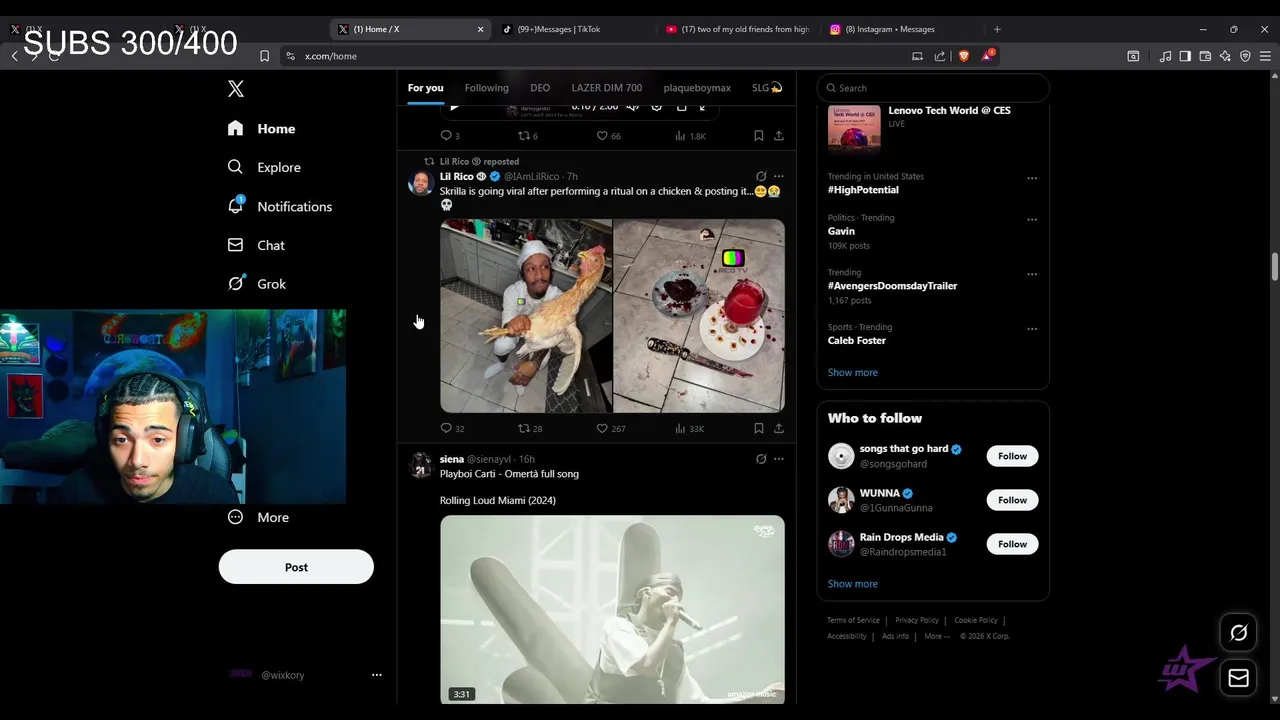This screenshot has height=720, width=1280.
Task: Open the browser music playlist icon
Action: coord(1165,56)
